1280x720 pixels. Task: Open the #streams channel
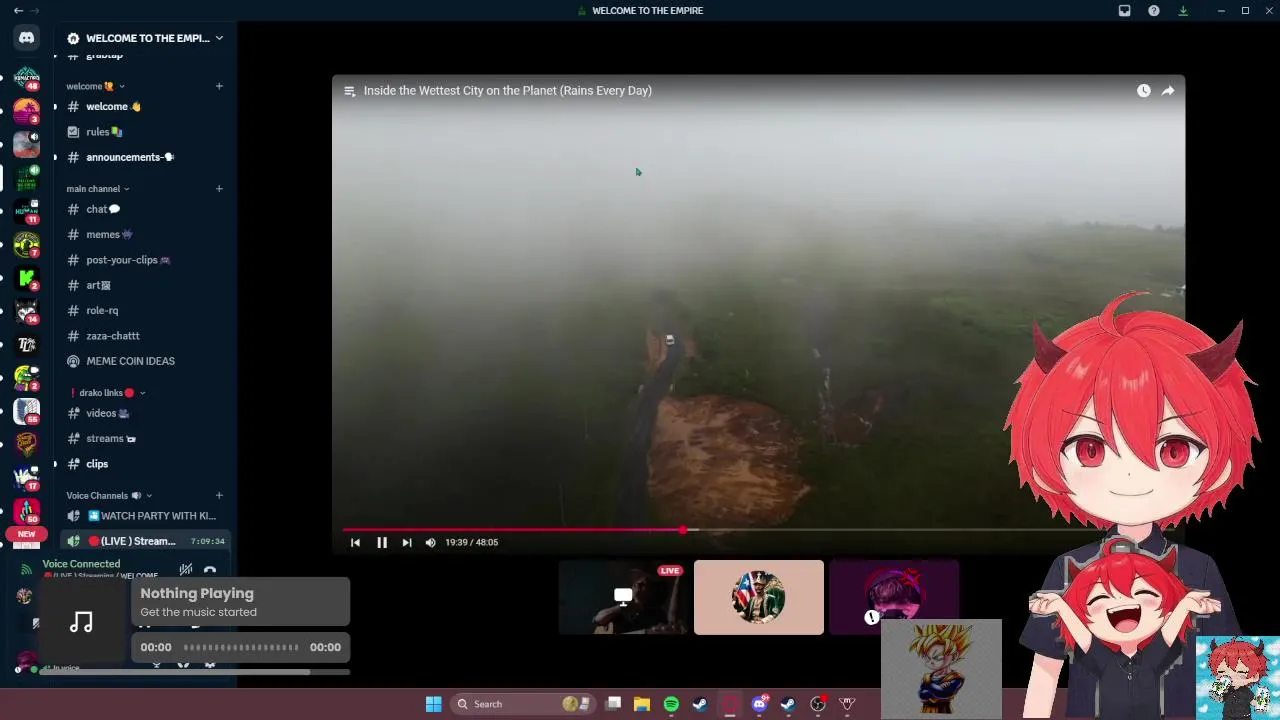click(145, 438)
